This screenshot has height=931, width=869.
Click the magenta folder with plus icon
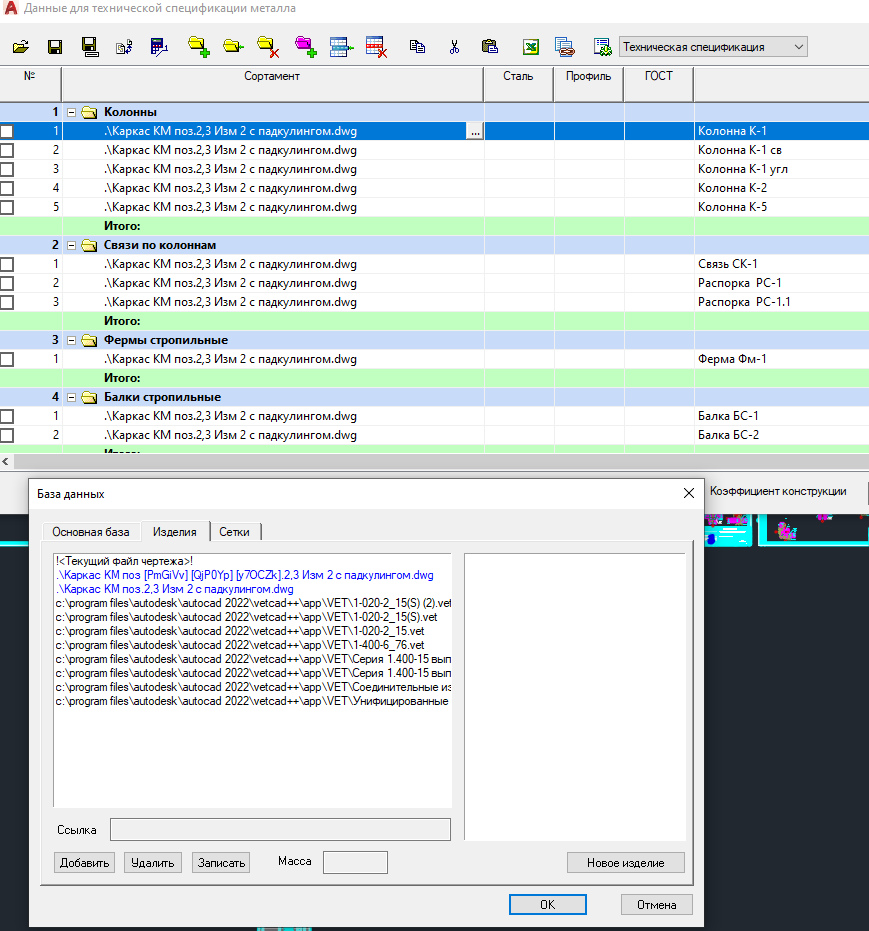point(306,47)
